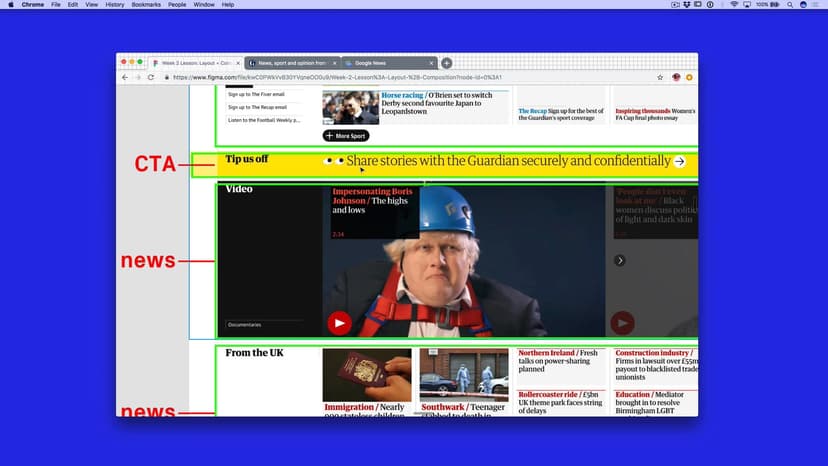Open the Wi-Fi status menu
Screen dimensions: 828x466
click(733, 5)
